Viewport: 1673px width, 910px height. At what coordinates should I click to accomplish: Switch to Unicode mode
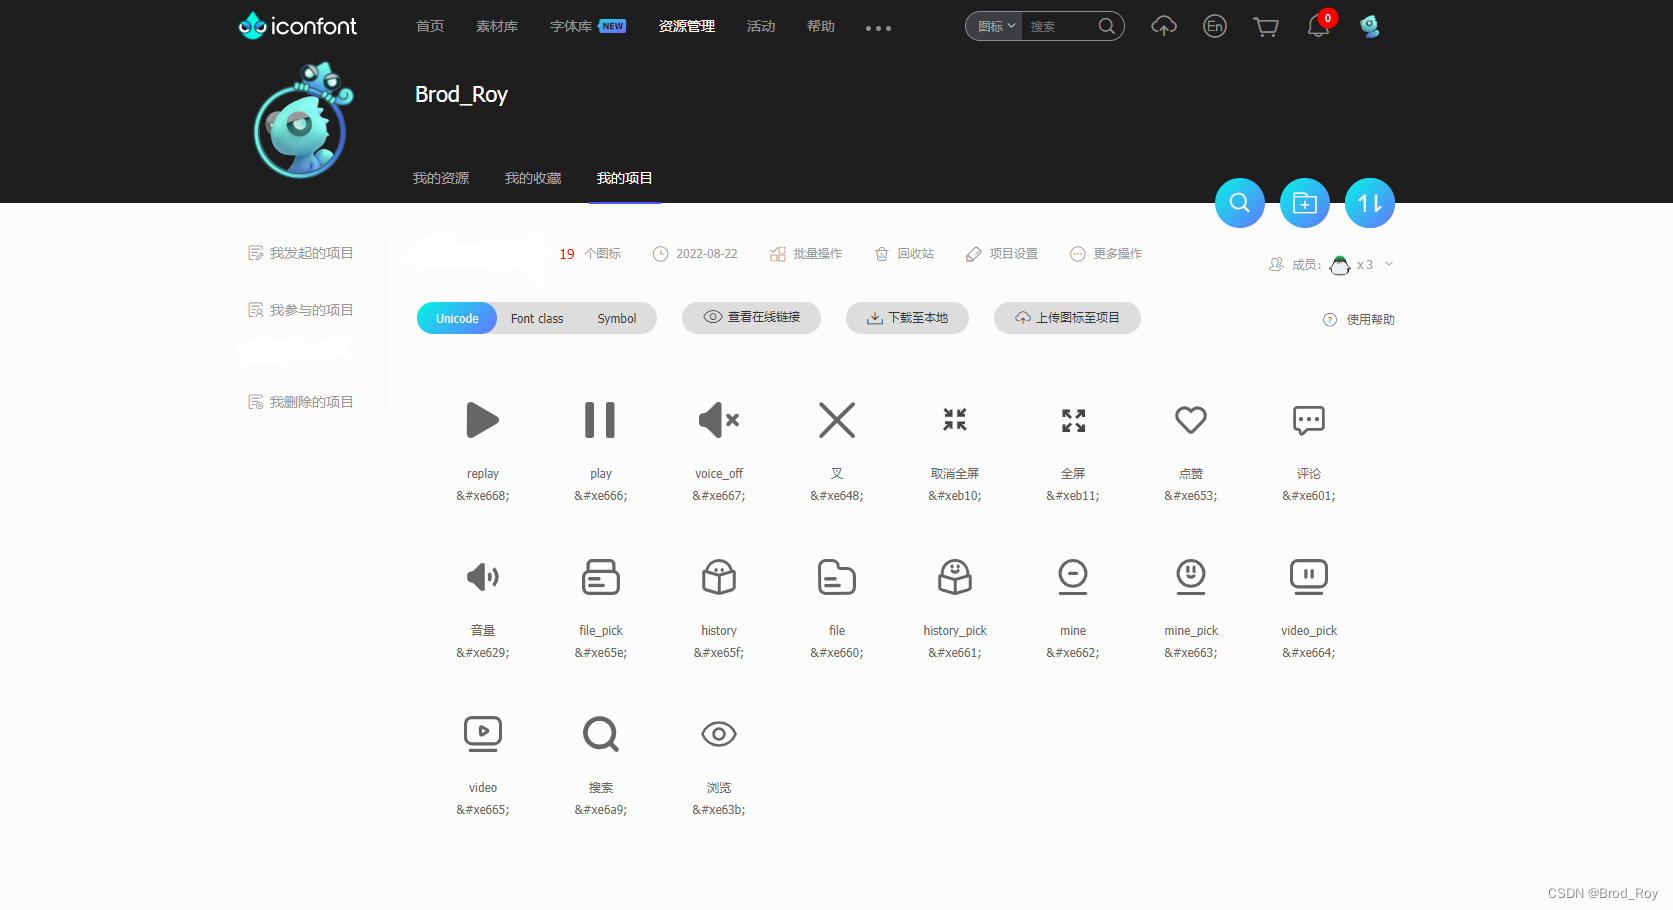(x=457, y=318)
